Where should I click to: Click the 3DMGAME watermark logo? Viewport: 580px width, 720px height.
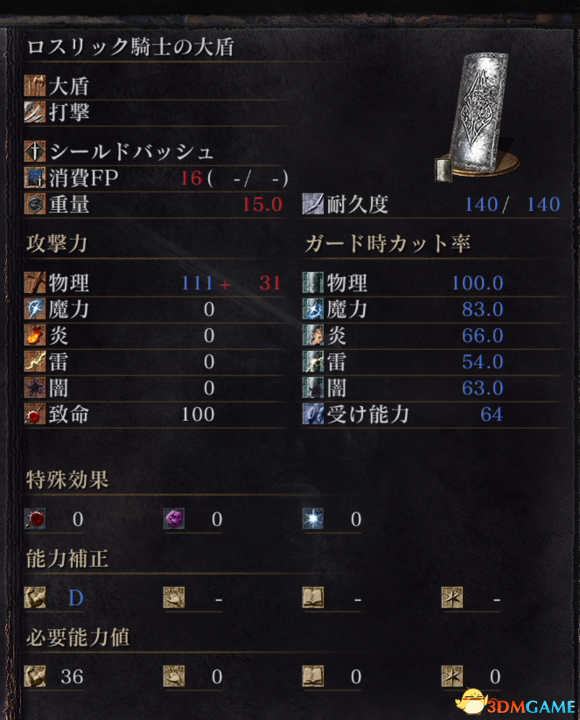coord(516,703)
